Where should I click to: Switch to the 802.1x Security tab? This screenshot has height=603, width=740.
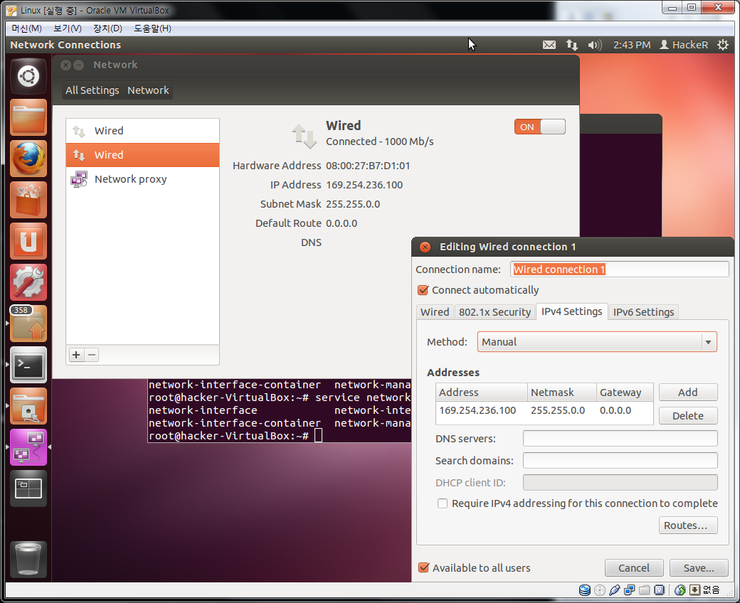click(495, 312)
